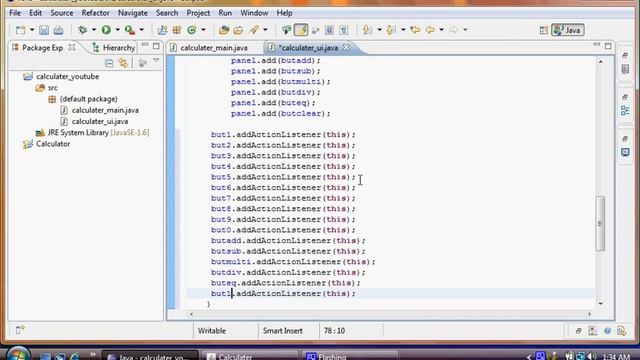This screenshot has height=360, width=640.
Task: Click the Search flashlight icon
Action: pyautogui.click(x=254, y=30)
